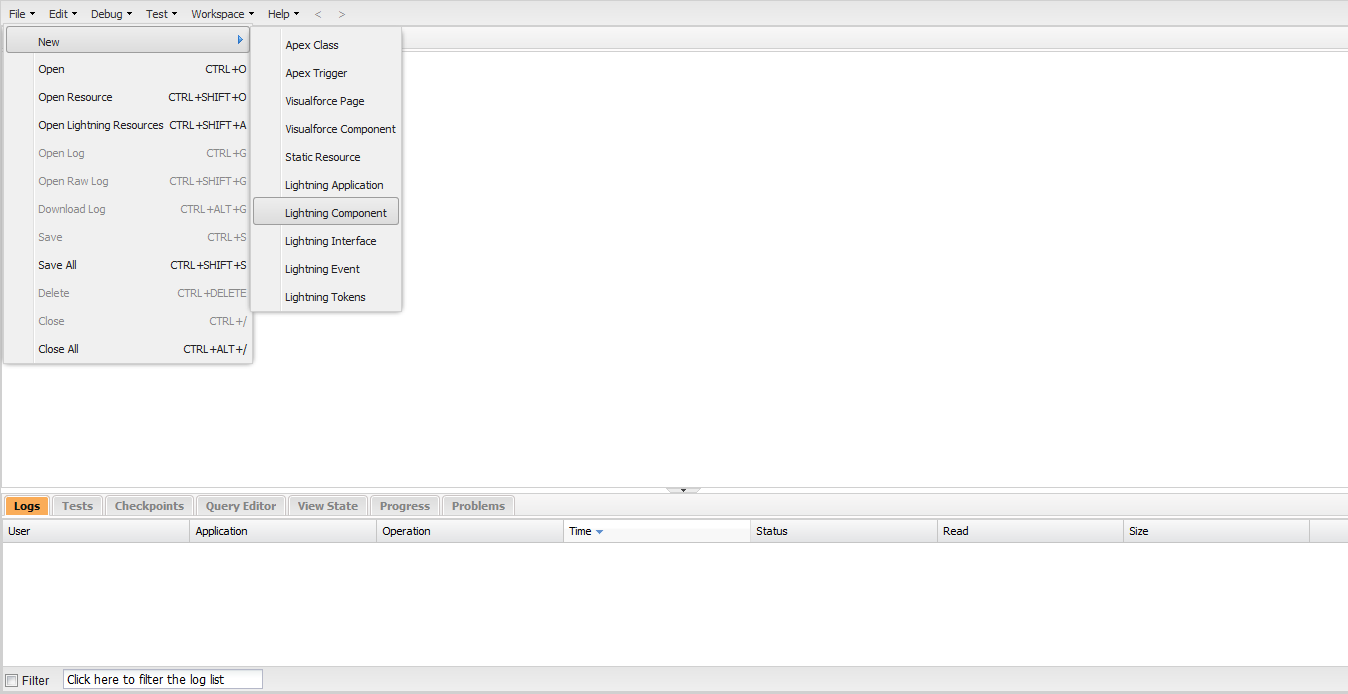Switch to the Problems tab
This screenshot has height=694, width=1348.
click(x=478, y=506)
